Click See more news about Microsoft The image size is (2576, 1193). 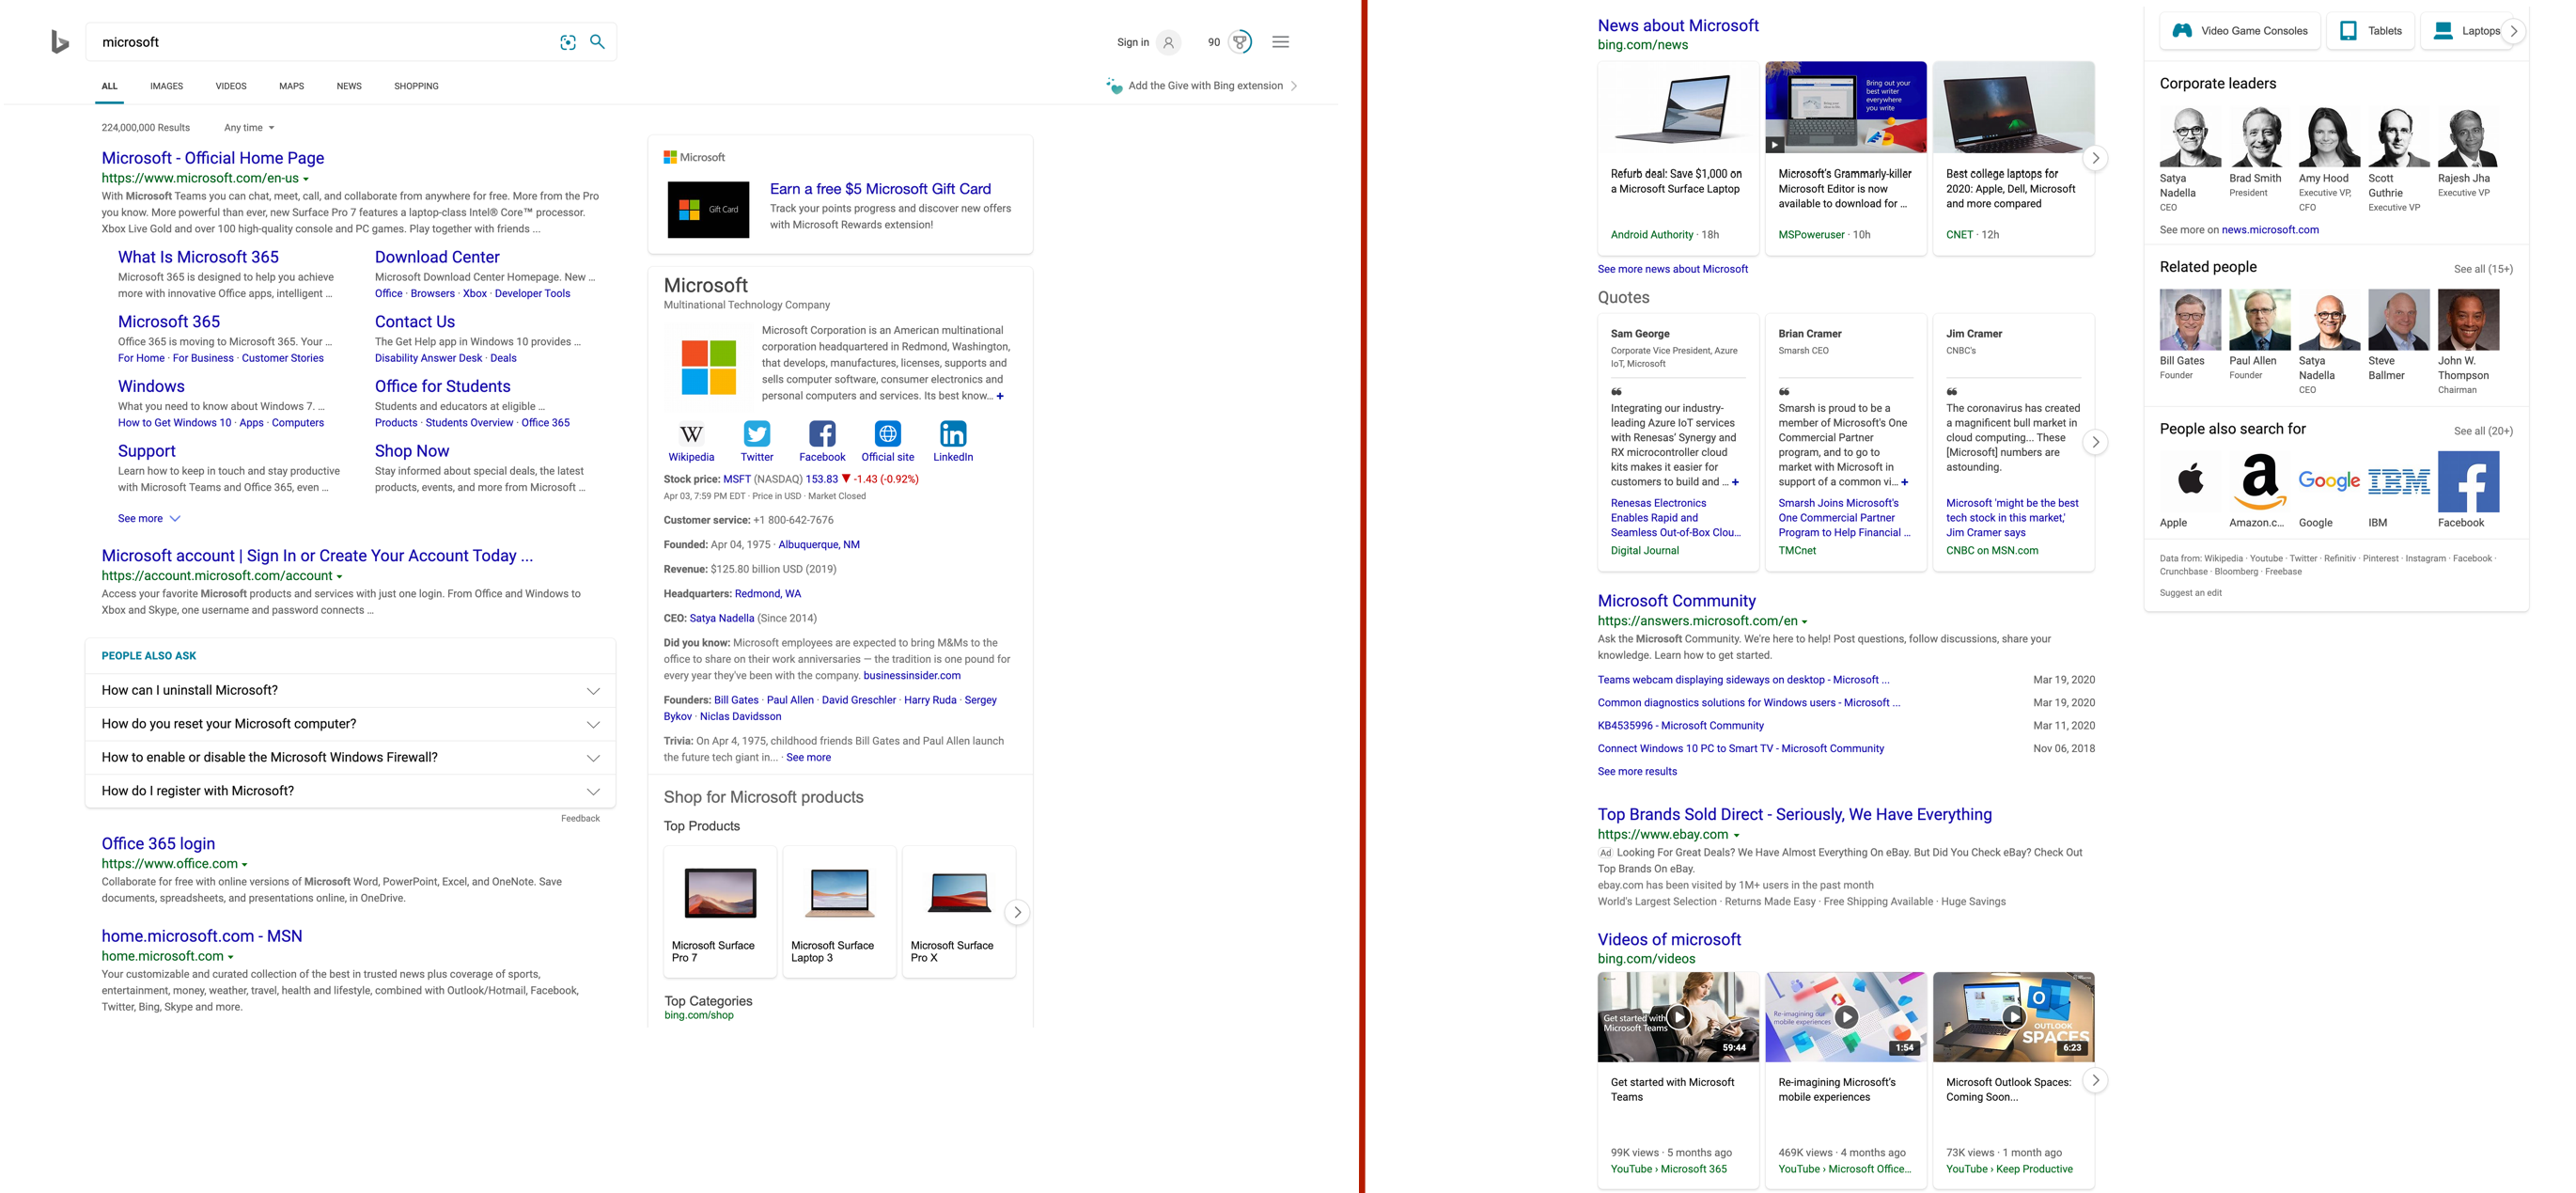[x=1672, y=269]
